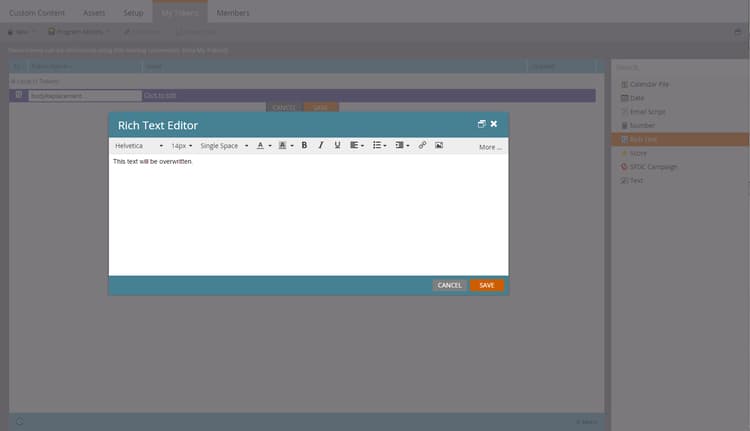Maximize the Rich Text Editor dialog
750x431 pixels.
[482, 124]
